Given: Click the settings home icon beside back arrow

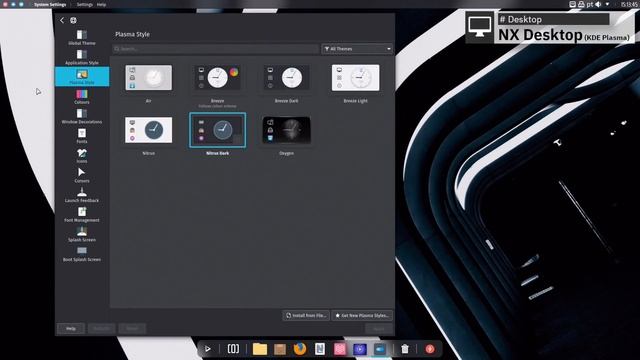Looking at the screenshot, I should pyautogui.click(x=73, y=20).
